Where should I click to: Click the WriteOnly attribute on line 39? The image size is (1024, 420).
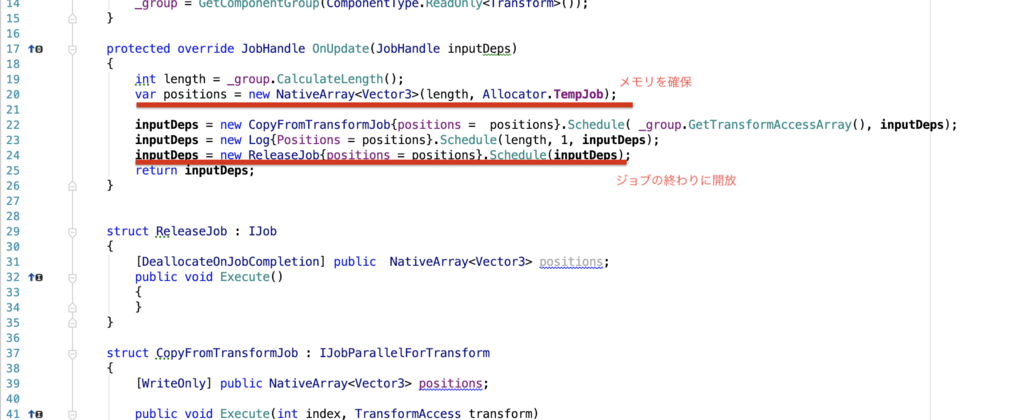[x=173, y=383]
